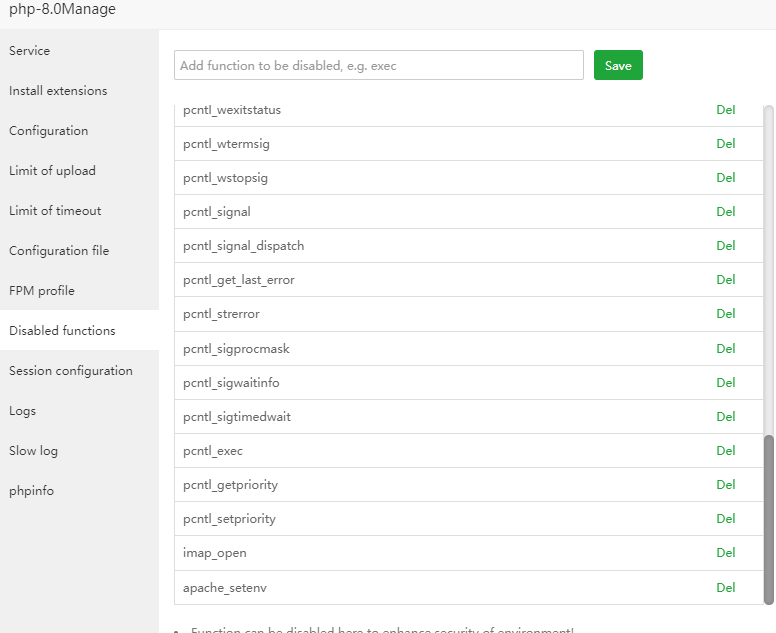Open the FPM profile tab
This screenshot has height=633, width=776.
tap(42, 291)
